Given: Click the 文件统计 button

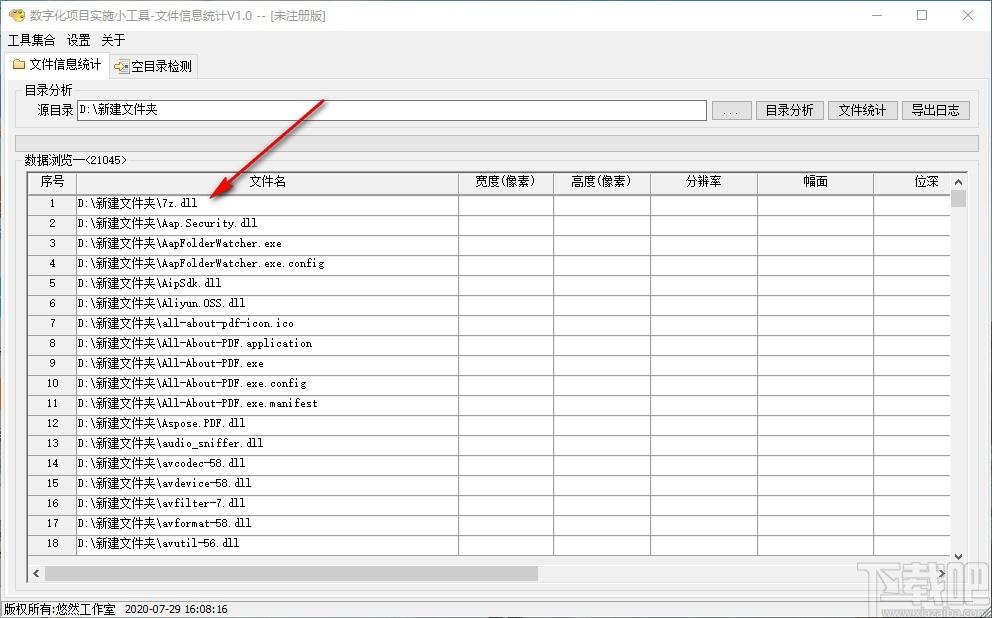Looking at the screenshot, I should 862,111.
